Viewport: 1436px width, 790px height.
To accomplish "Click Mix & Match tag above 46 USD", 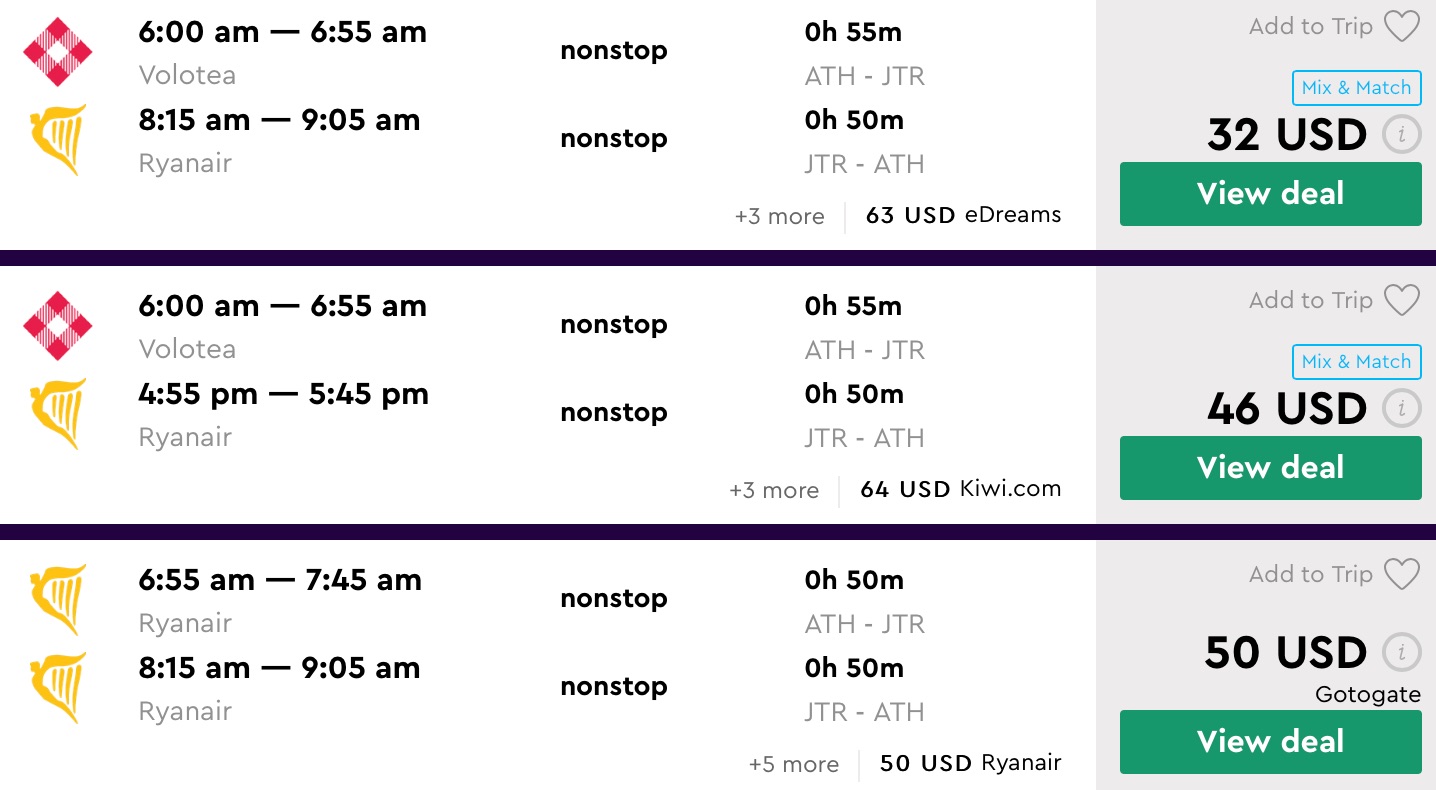I will 1356,362.
